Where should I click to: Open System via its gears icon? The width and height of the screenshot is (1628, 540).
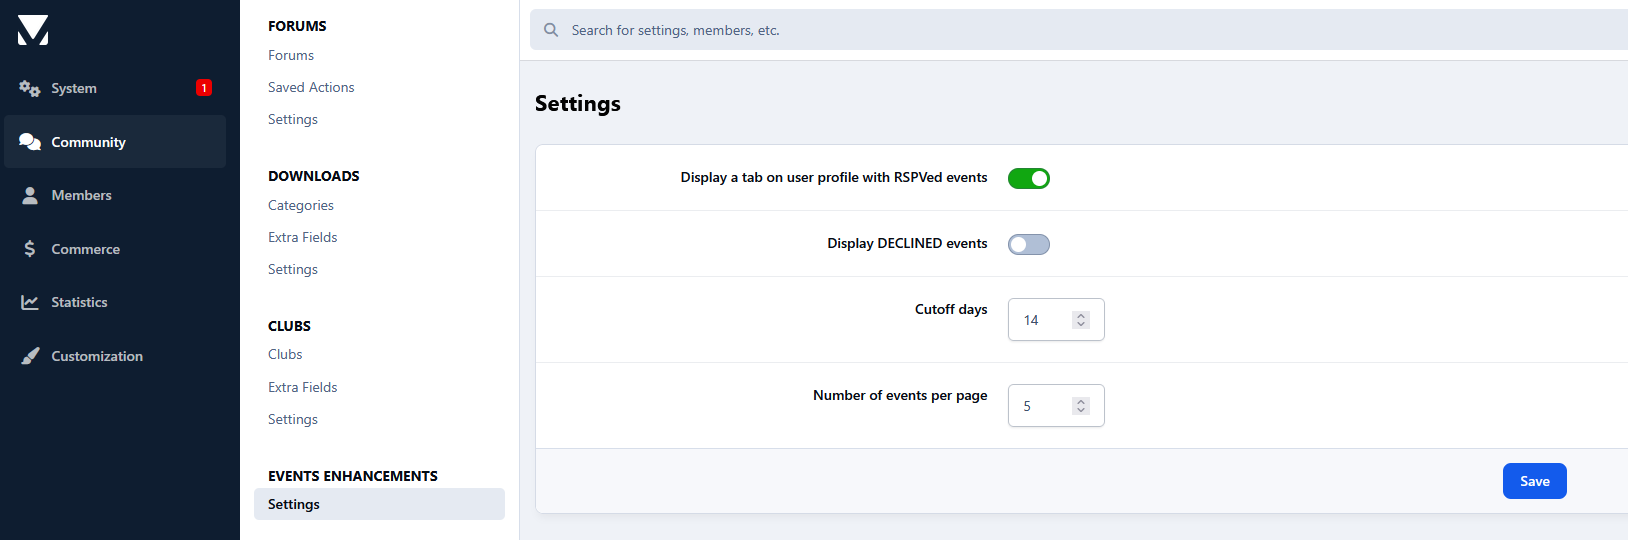coord(30,88)
